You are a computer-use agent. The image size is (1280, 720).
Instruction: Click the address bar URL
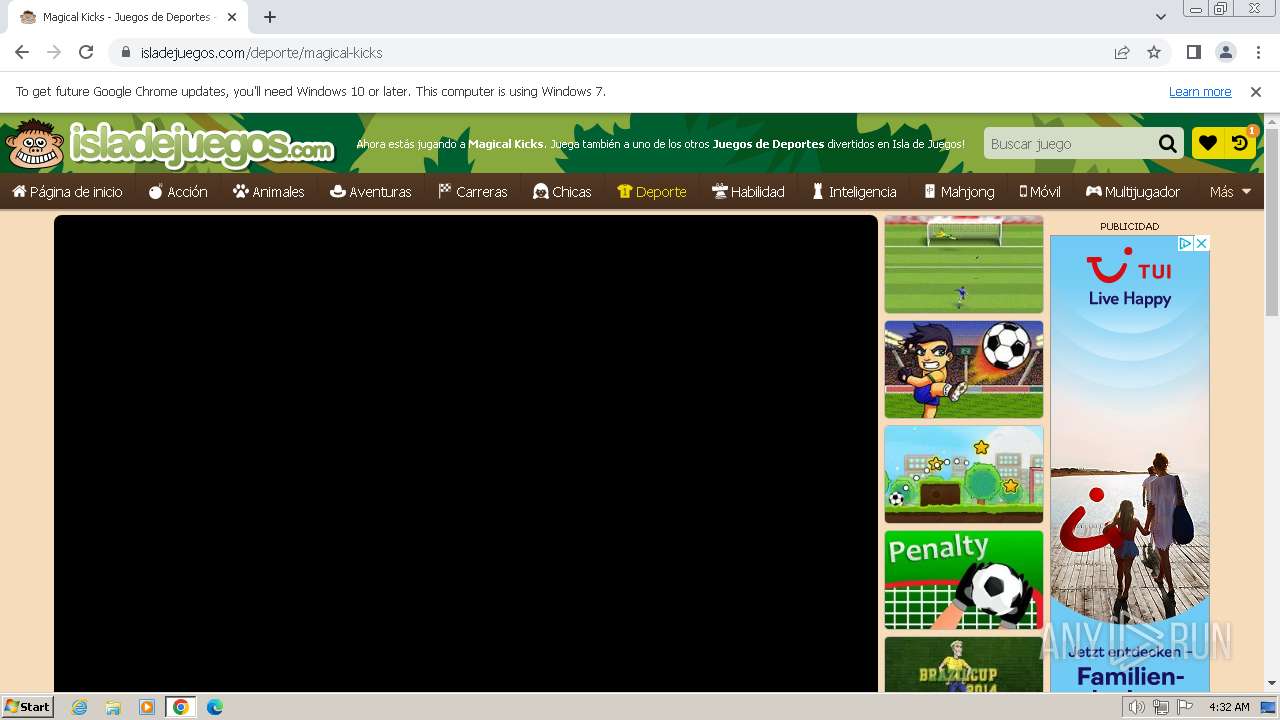coord(262,53)
